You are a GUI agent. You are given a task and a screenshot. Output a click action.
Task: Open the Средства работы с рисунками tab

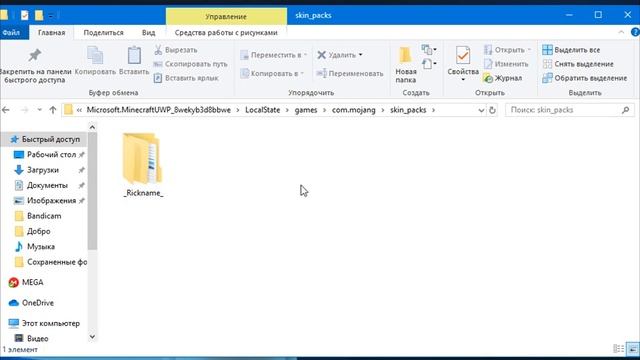click(x=226, y=33)
